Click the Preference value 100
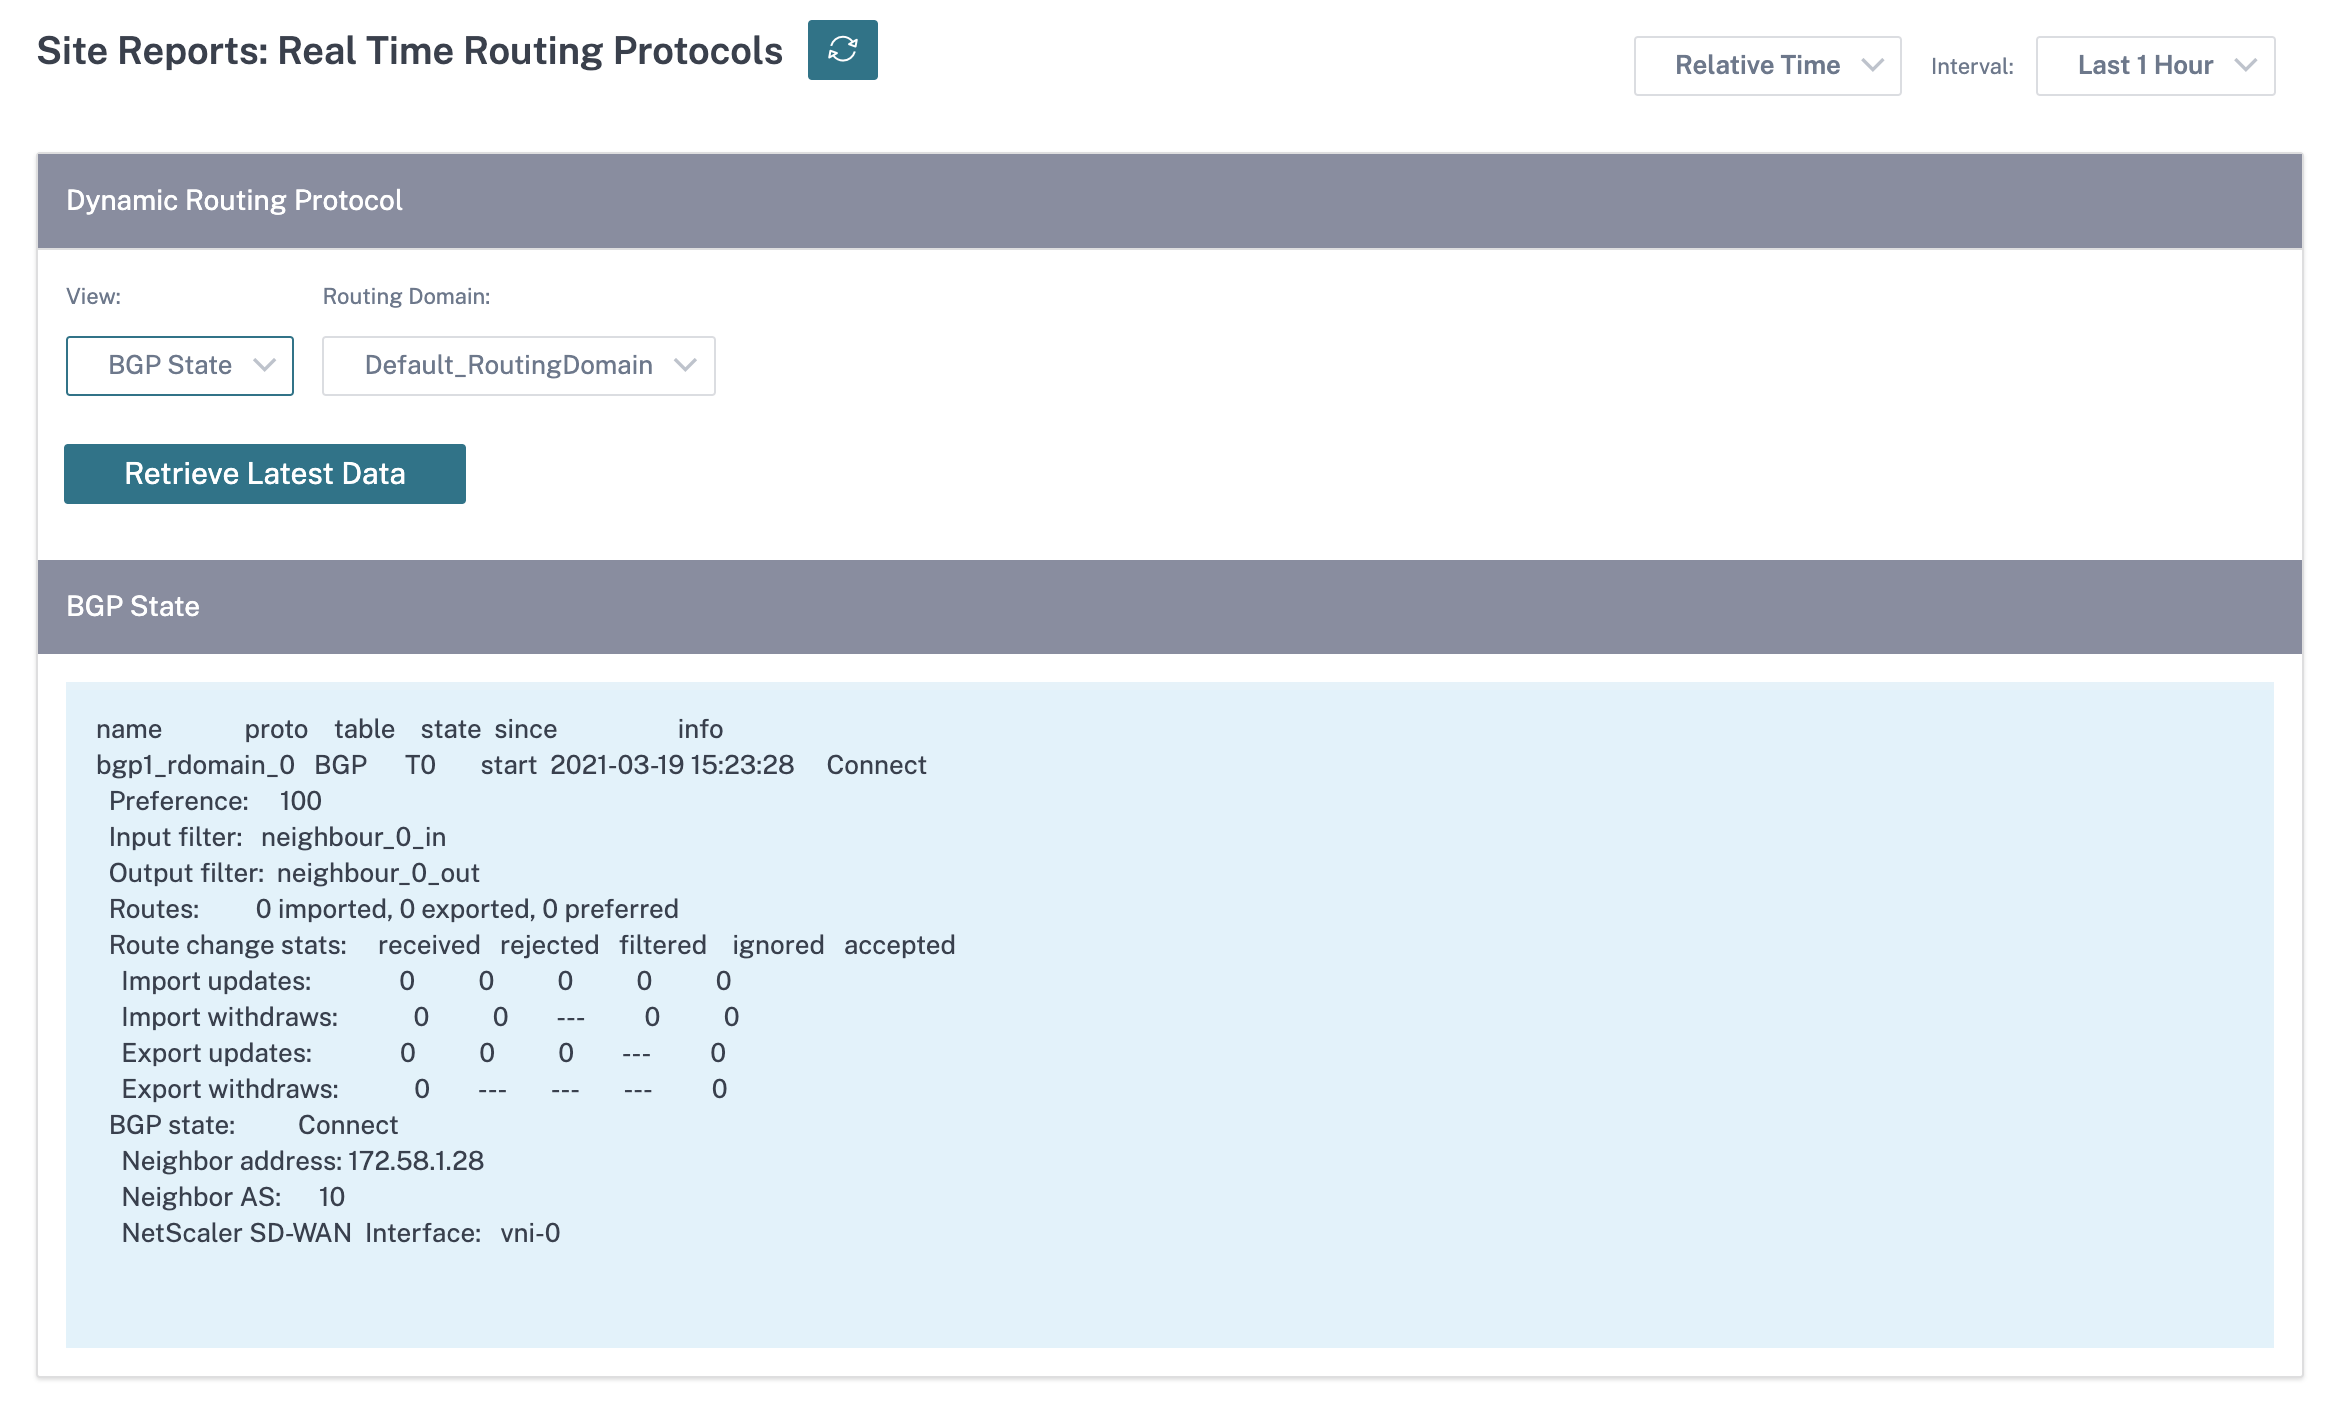 tap(301, 801)
